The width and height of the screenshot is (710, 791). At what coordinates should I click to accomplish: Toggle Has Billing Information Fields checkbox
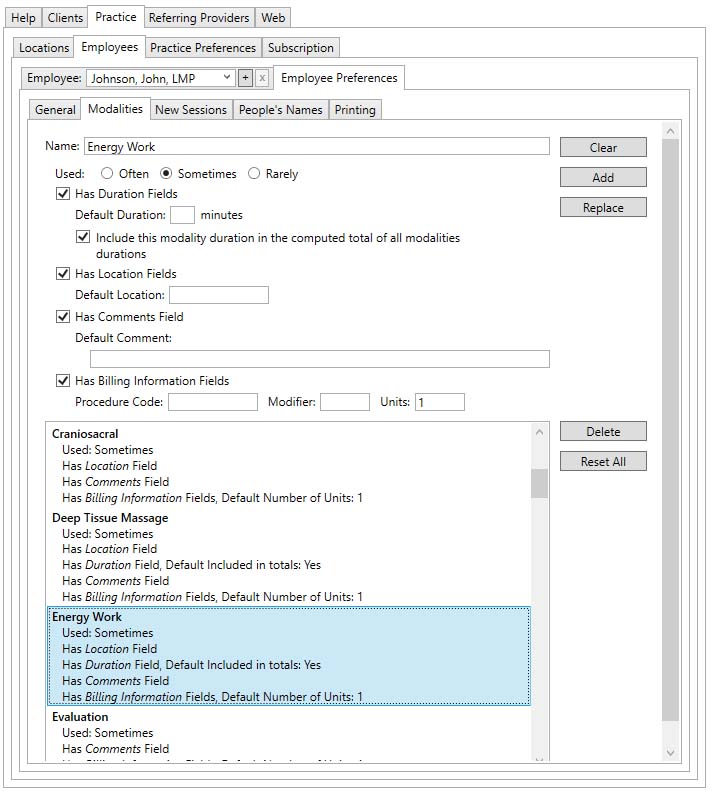pyautogui.click(x=63, y=380)
